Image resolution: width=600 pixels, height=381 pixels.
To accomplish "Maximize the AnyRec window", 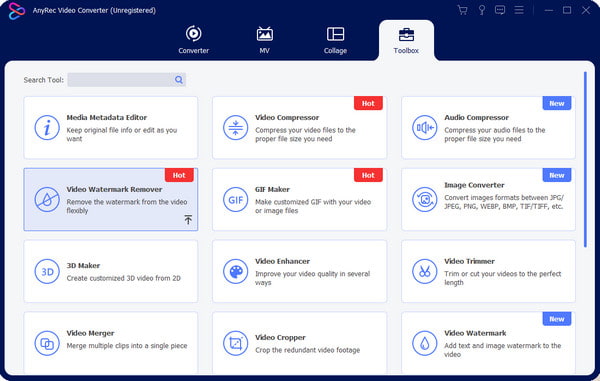I will (x=567, y=10).
